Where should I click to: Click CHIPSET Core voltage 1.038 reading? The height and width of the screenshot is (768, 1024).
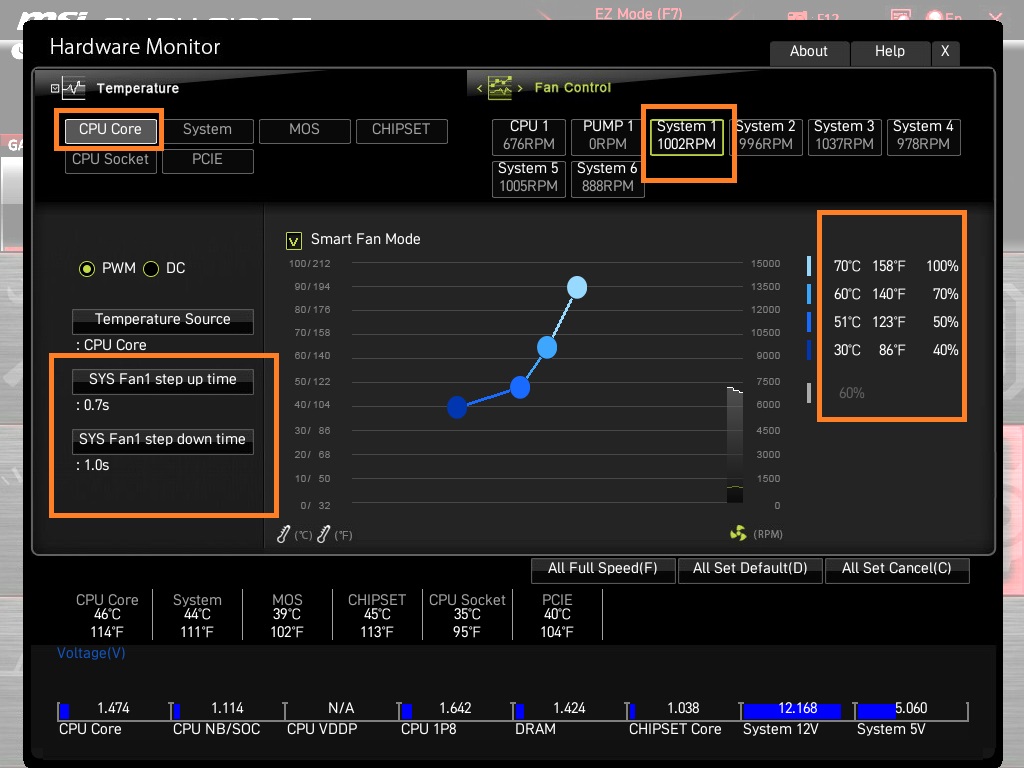(x=683, y=709)
